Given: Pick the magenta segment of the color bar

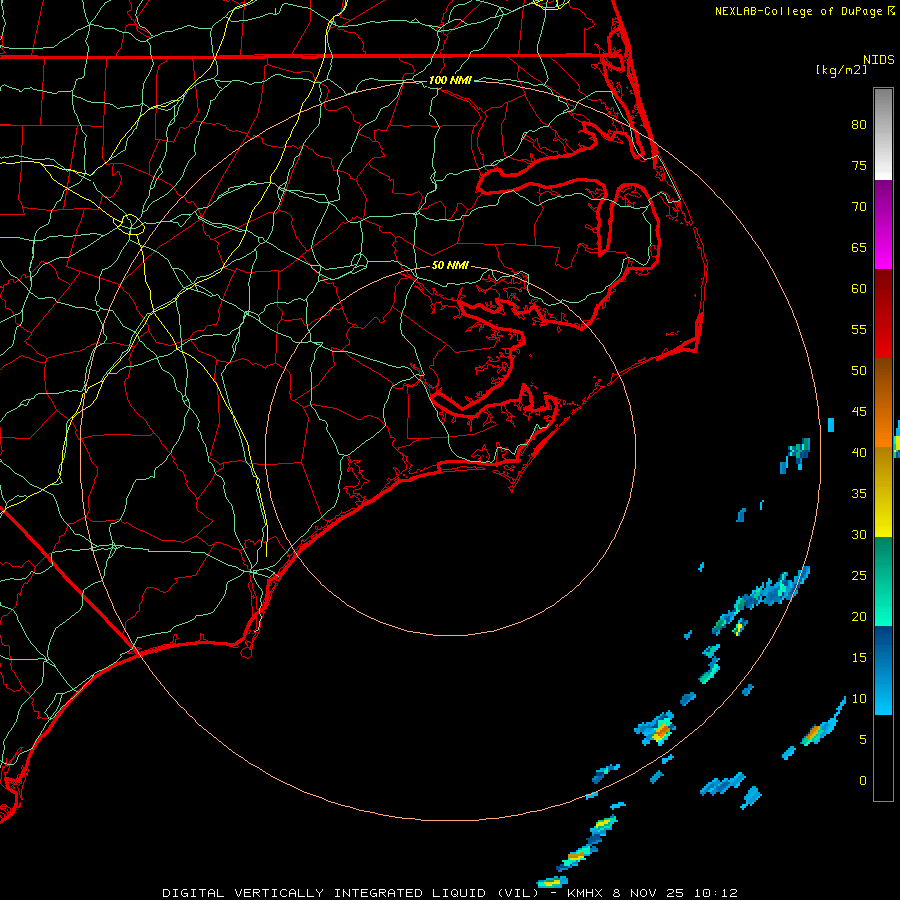Looking at the screenshot, I should click(883, 225).
